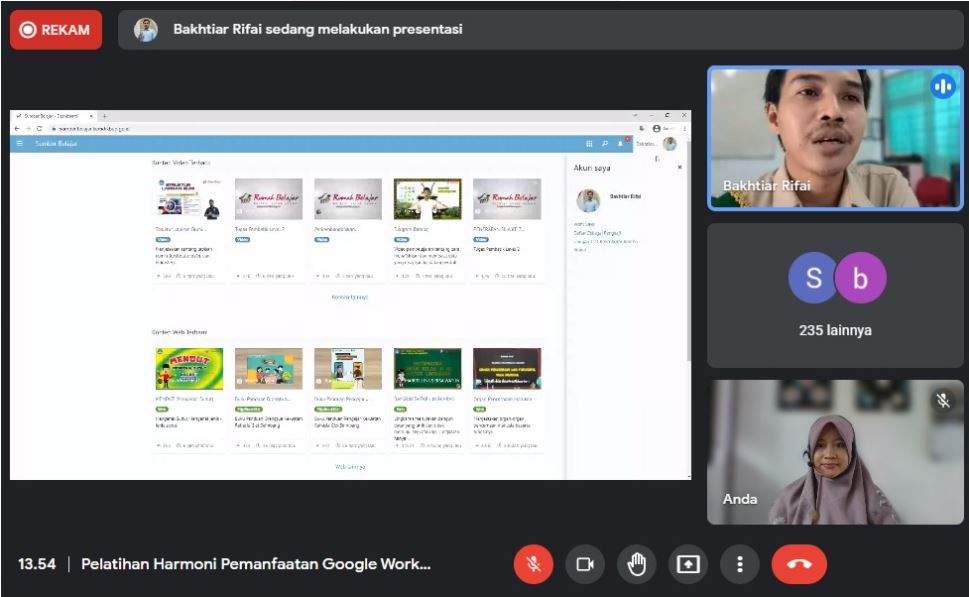Select the Anda self-view video tile
Image resolution: width=969 pixels, height=597 pixels.
pos(835,452)
